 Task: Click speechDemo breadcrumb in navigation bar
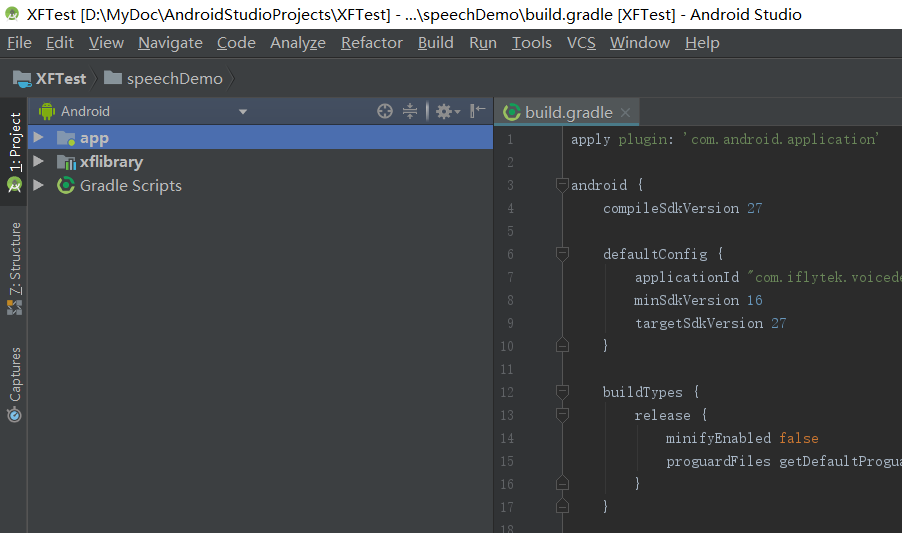(x=163, y=79)
